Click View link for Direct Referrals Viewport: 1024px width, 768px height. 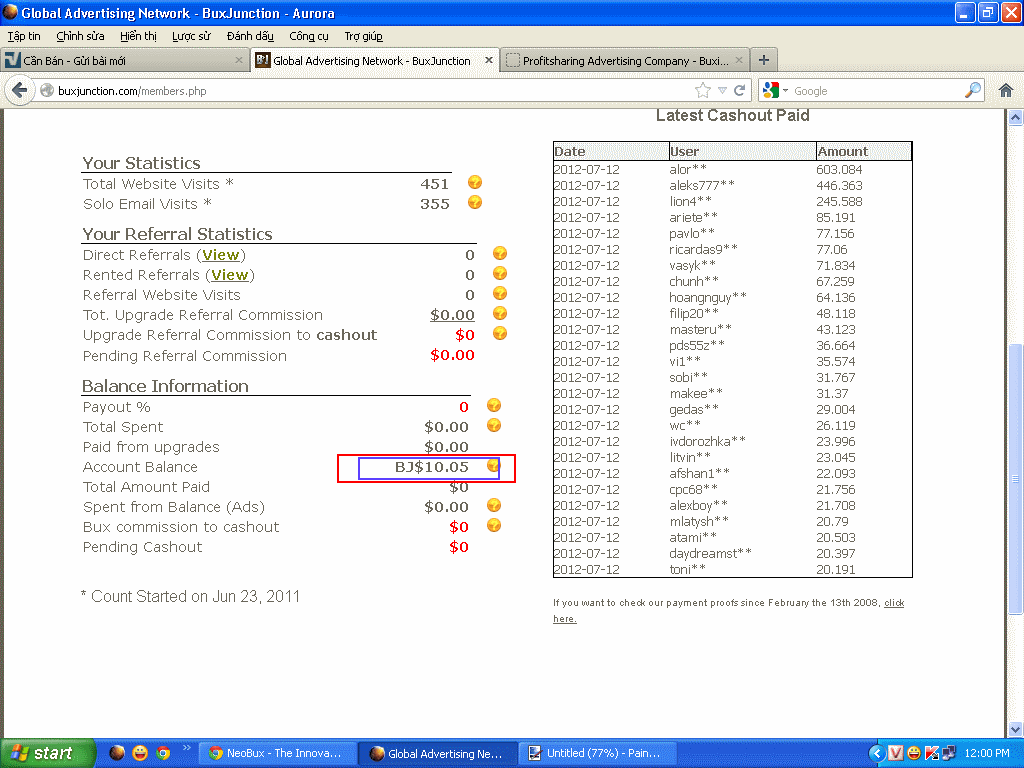pyautogui.click(x=221, y=255)
